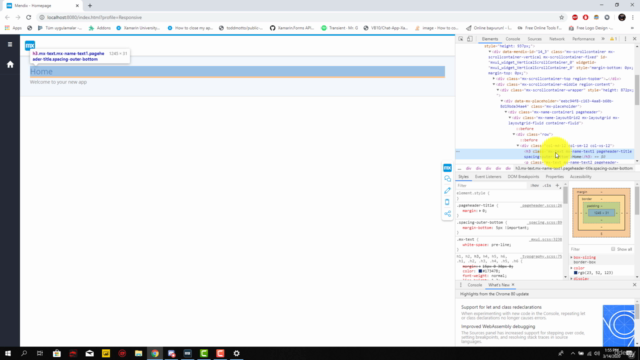Open the Xamarin.Forms API GitHub bookmark
The width and height of the screenshot is (640, 360).
(x=291, y=28)
